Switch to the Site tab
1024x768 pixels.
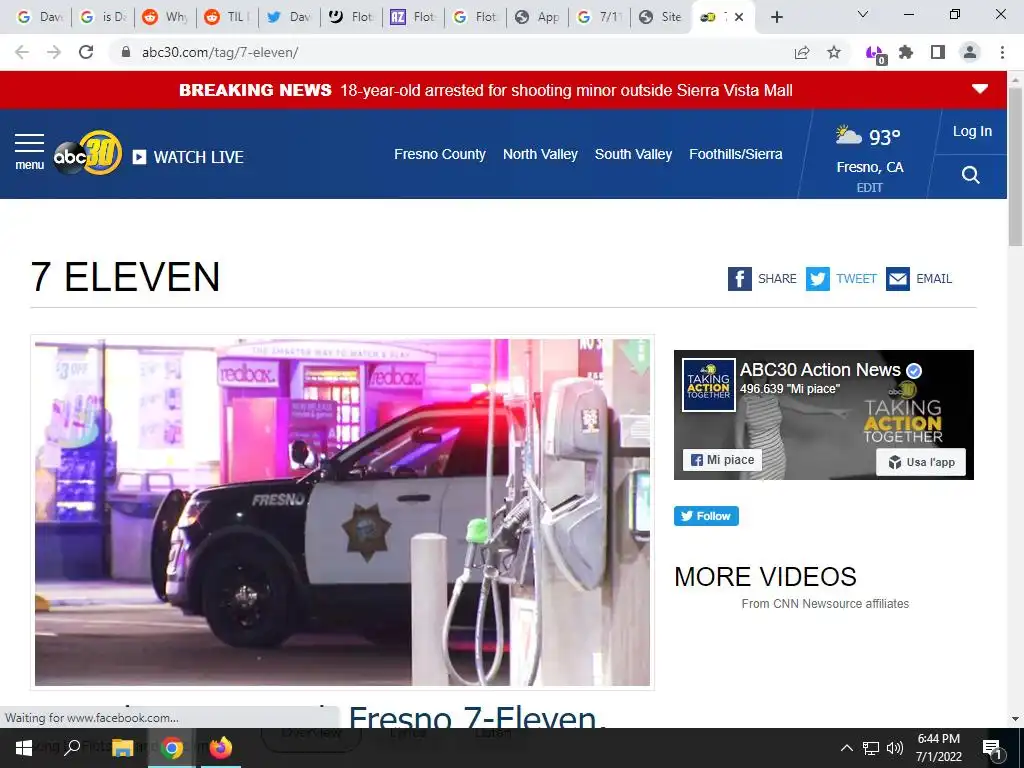[x=661, y=17]
